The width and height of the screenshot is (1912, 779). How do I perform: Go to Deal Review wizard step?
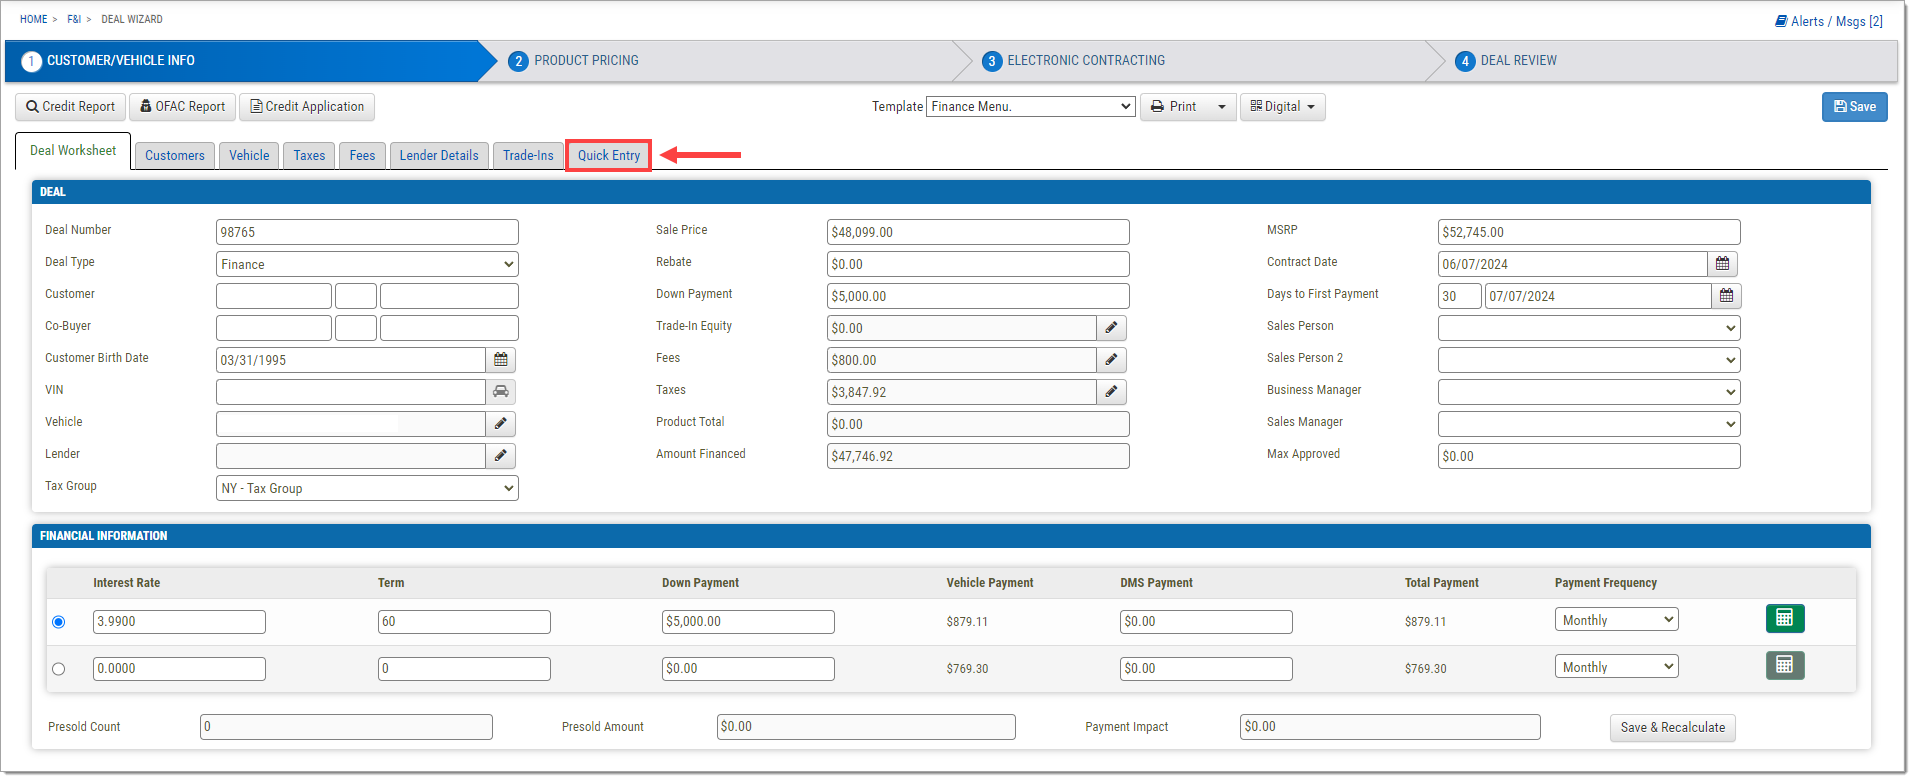[x=1506, y=61]
